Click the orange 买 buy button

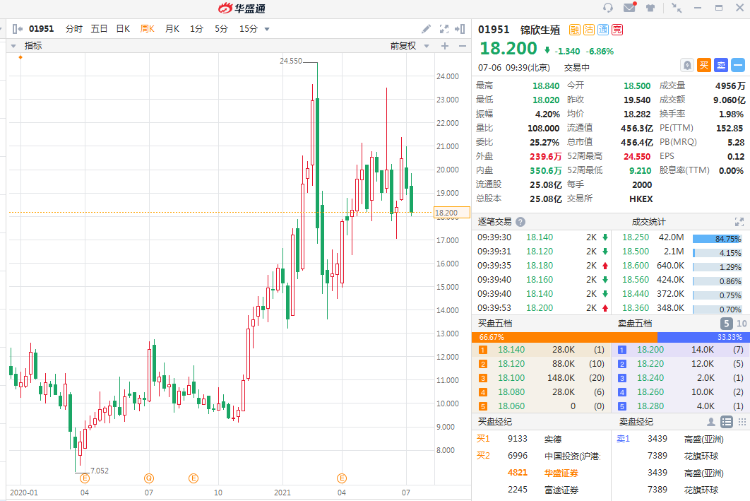click(x=704, y=65)
